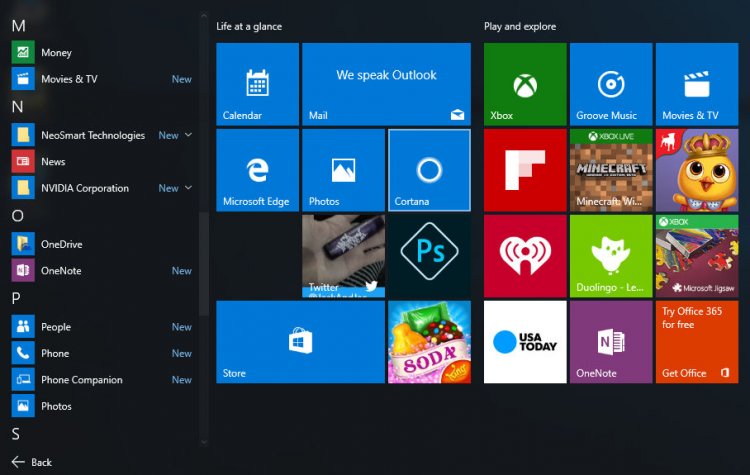
Task: Open the Store tile
Action: 300,342
